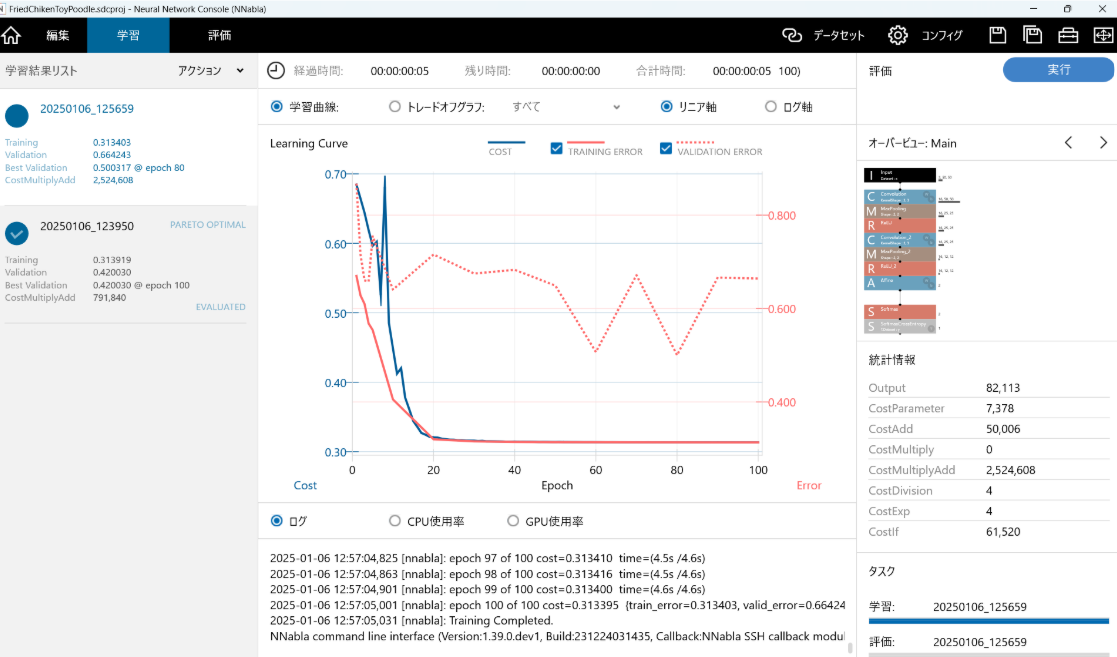Viewport: 1117px width, 657px height.
Task: Toggle the VALIDATION ERROR checkbox
Action: 665,148
